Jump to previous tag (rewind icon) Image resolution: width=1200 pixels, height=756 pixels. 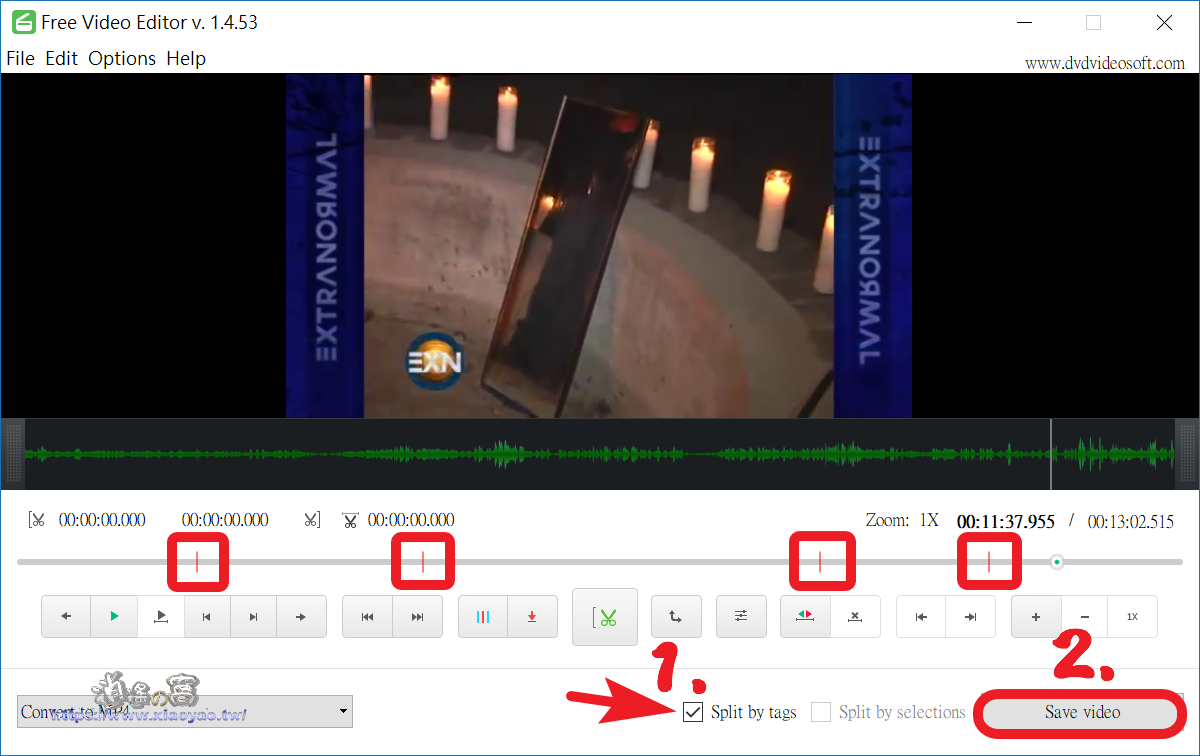(367, 617)
